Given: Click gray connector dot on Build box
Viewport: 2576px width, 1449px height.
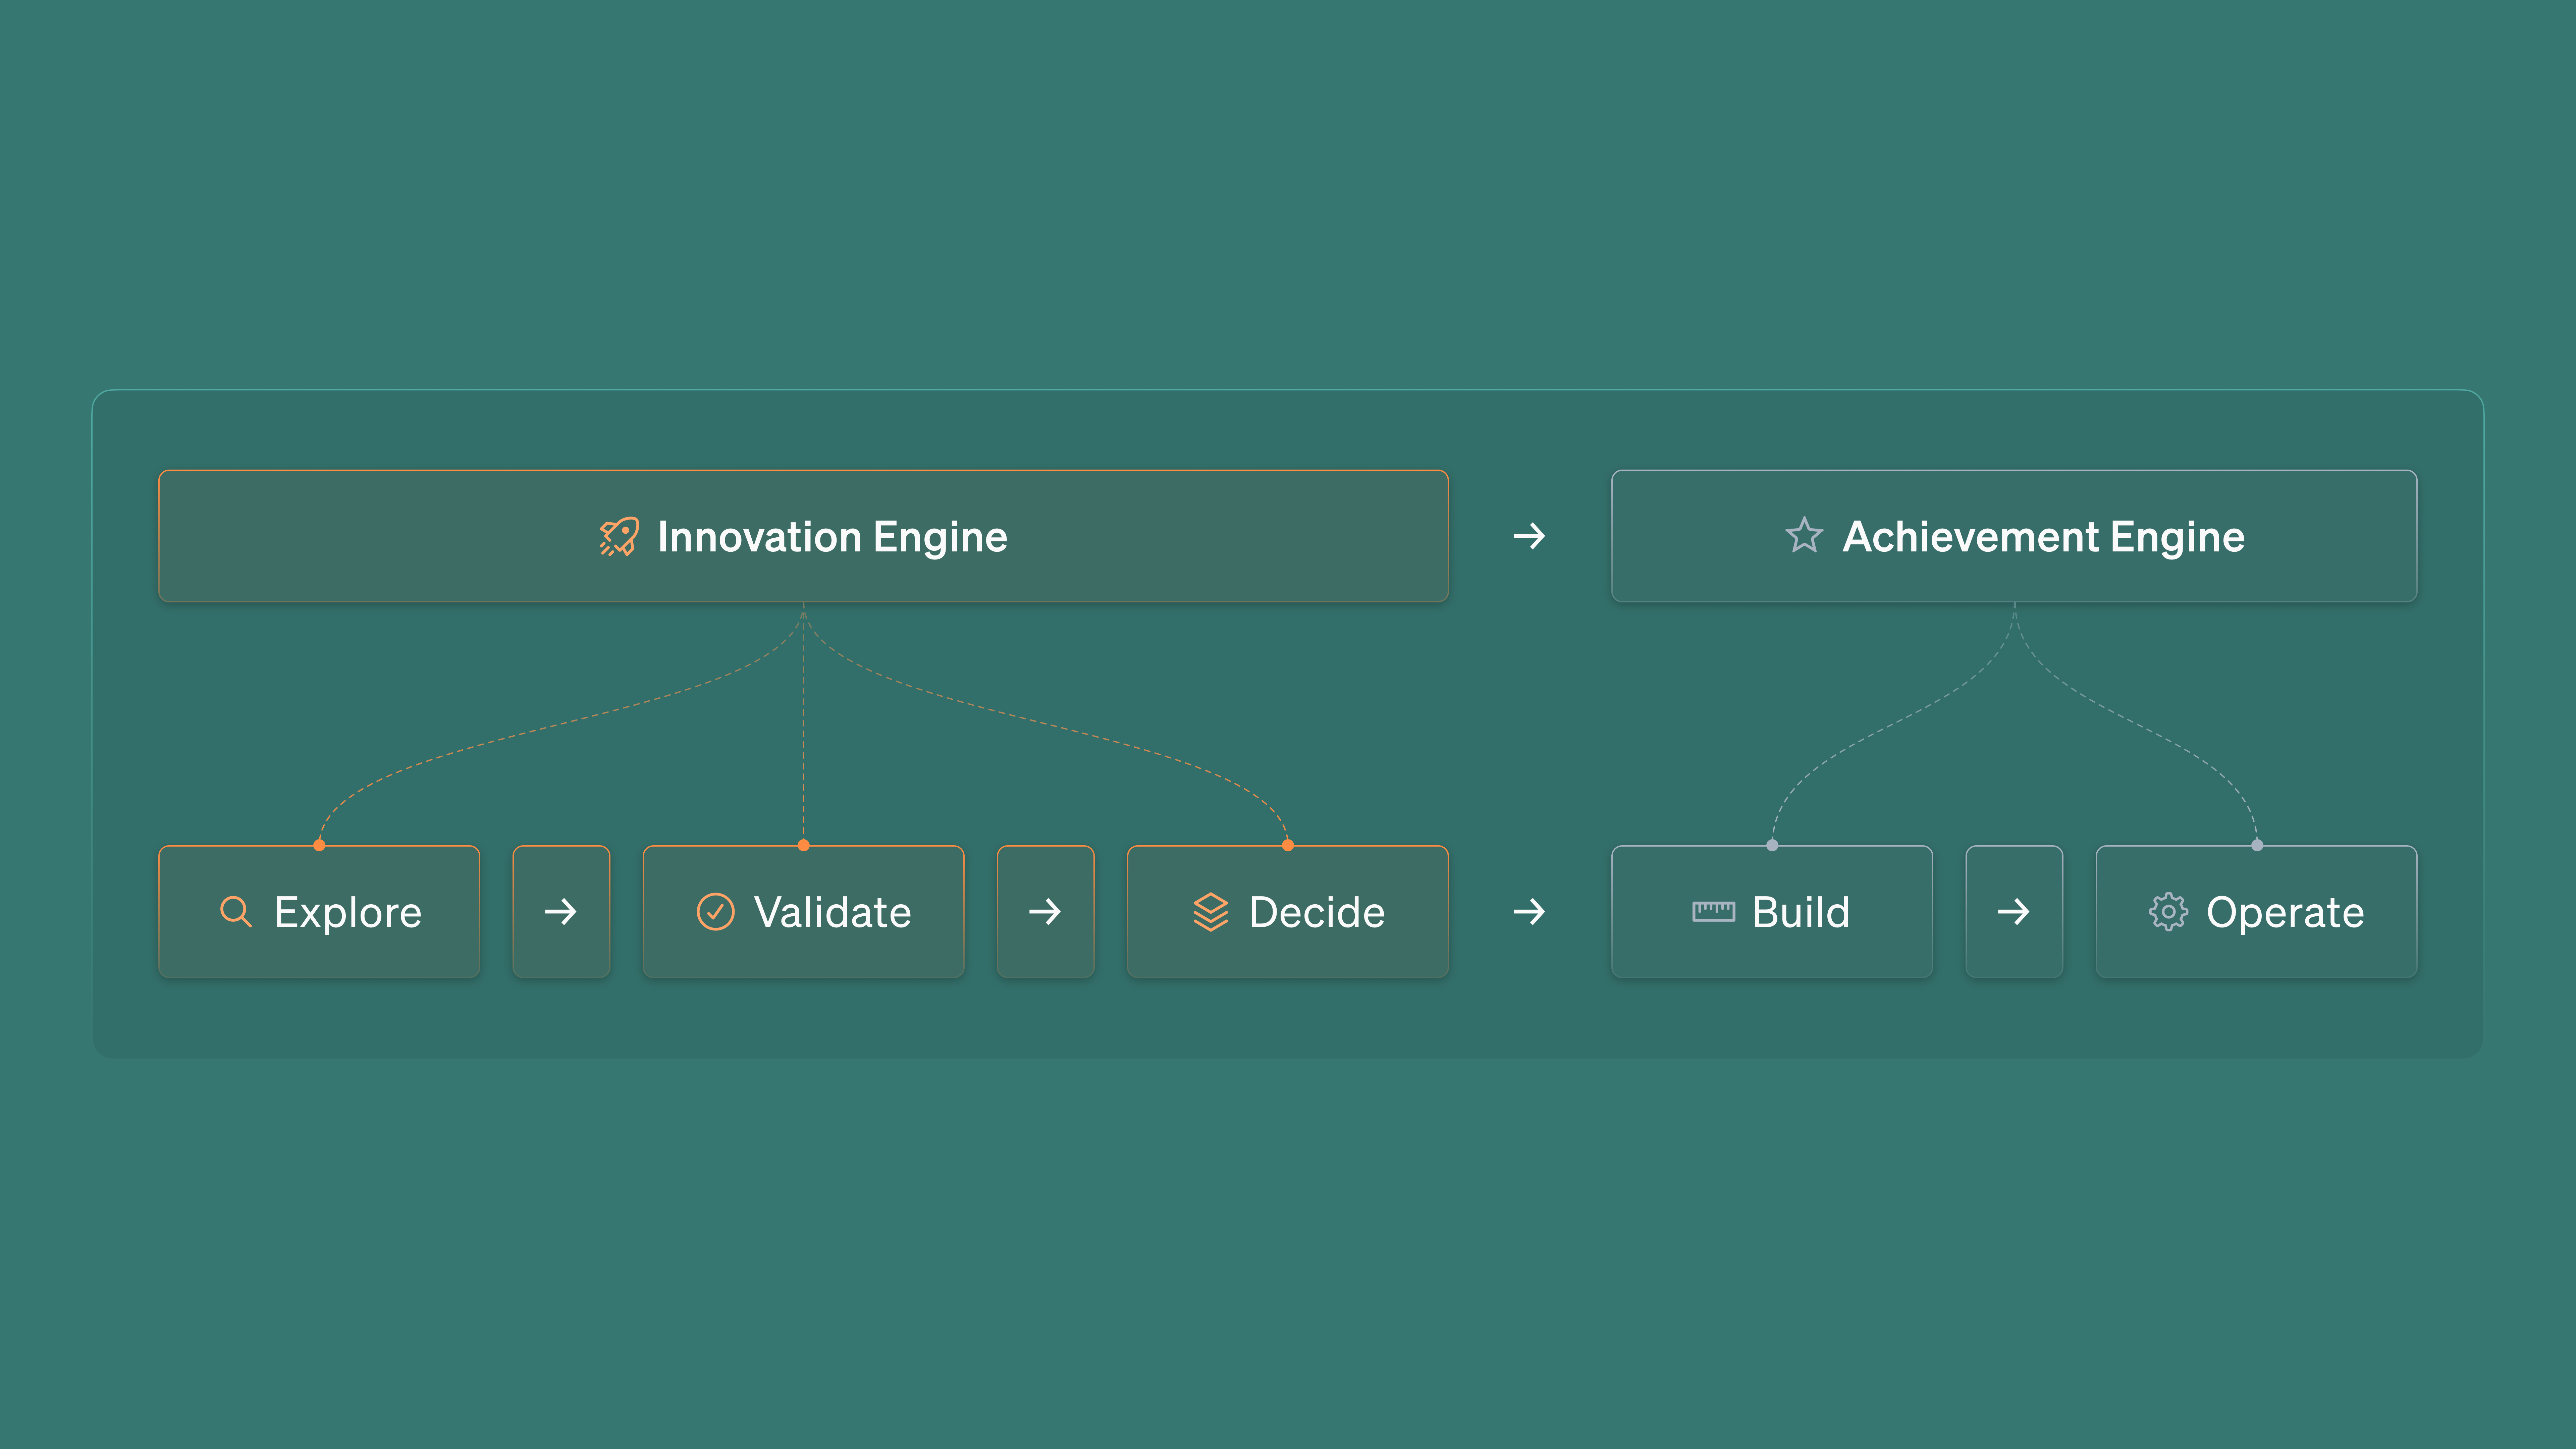Looking at the screenshot, I should click(1772, 845).
